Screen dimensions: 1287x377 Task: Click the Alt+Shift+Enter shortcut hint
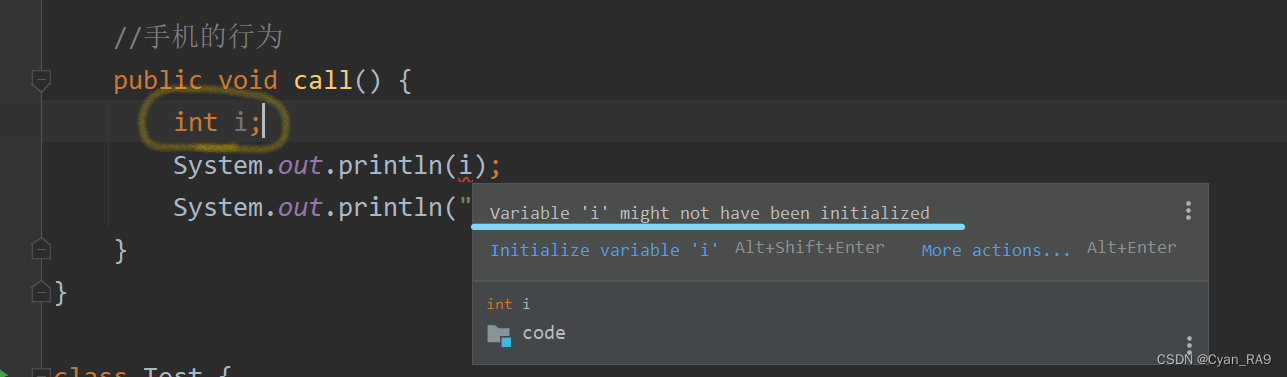(809, 247)
